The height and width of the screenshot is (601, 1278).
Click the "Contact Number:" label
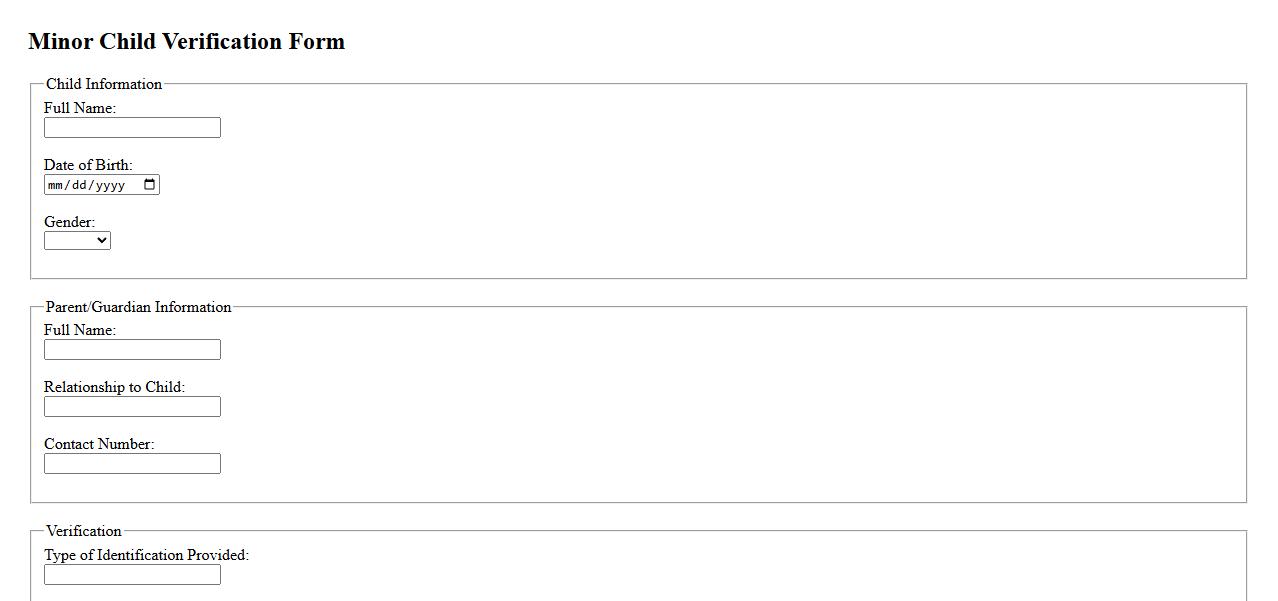(99, 444)
